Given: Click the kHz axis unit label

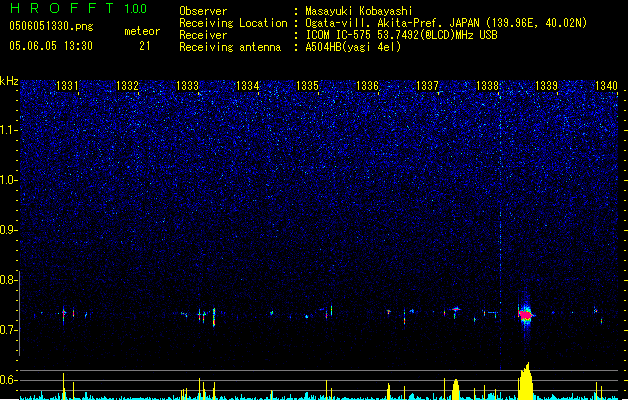Looking at the screenshot, I should 9,81.
